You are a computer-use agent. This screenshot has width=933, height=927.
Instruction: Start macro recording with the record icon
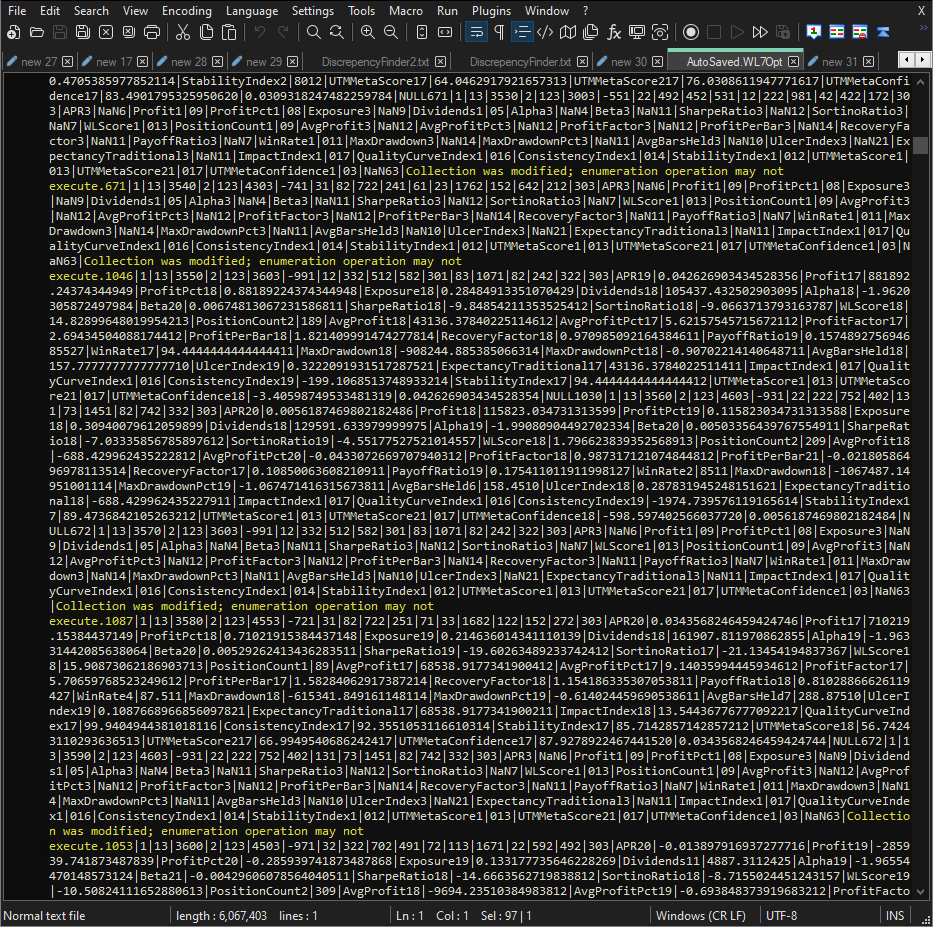[690, 33]
